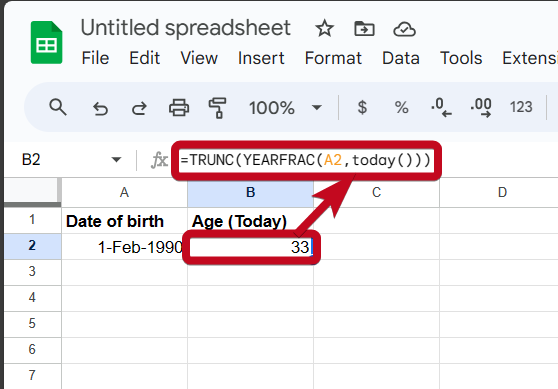The height and width of the screenshot is (389, 558).
Task: Open the Edit menu
Action: (x=144, y=58)
